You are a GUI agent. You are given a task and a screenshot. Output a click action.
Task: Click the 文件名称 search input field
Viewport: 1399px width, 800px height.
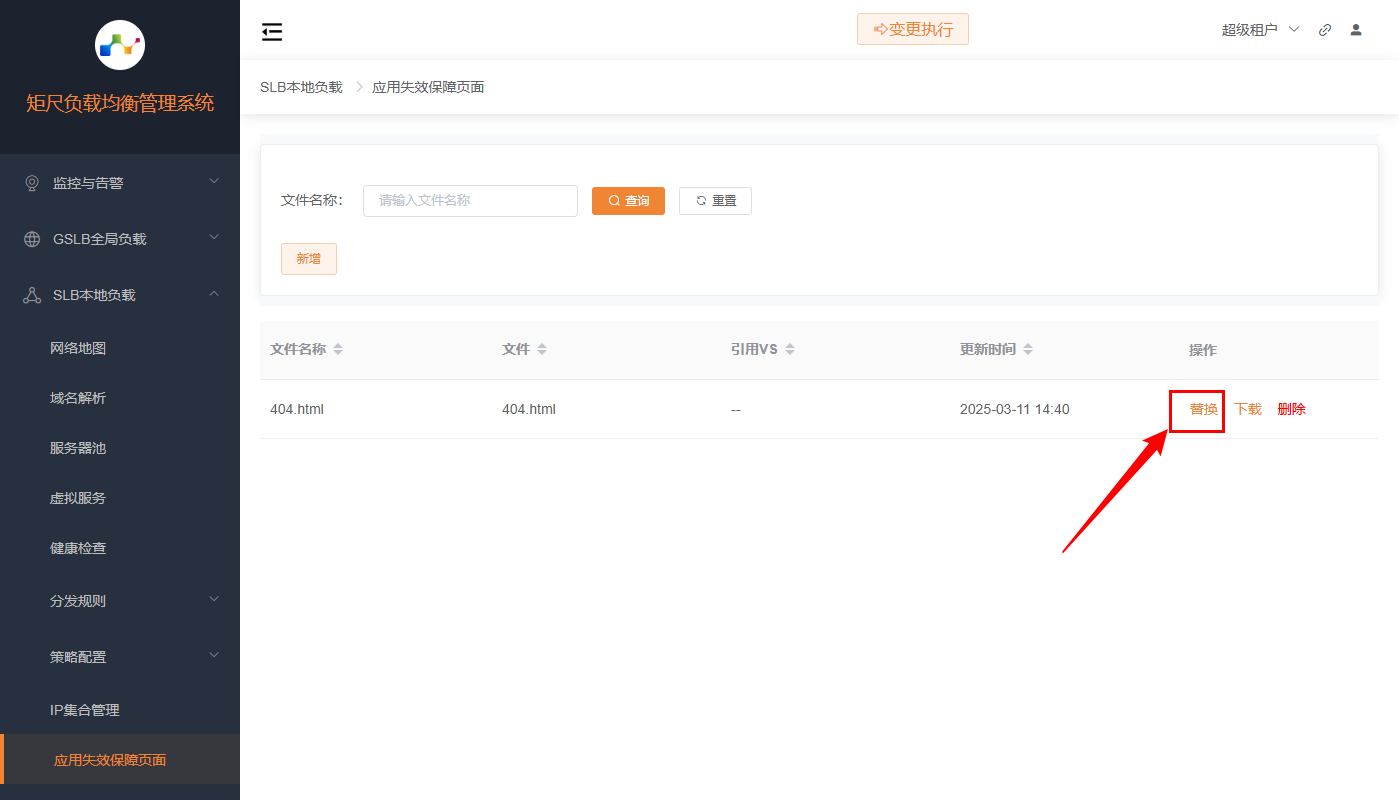coord(470,200)
